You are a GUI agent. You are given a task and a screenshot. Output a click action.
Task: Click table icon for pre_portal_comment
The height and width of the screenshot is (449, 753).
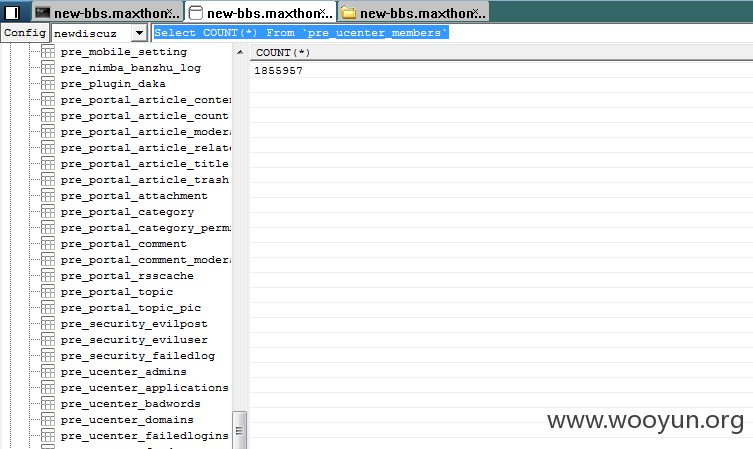coord(48,243)
